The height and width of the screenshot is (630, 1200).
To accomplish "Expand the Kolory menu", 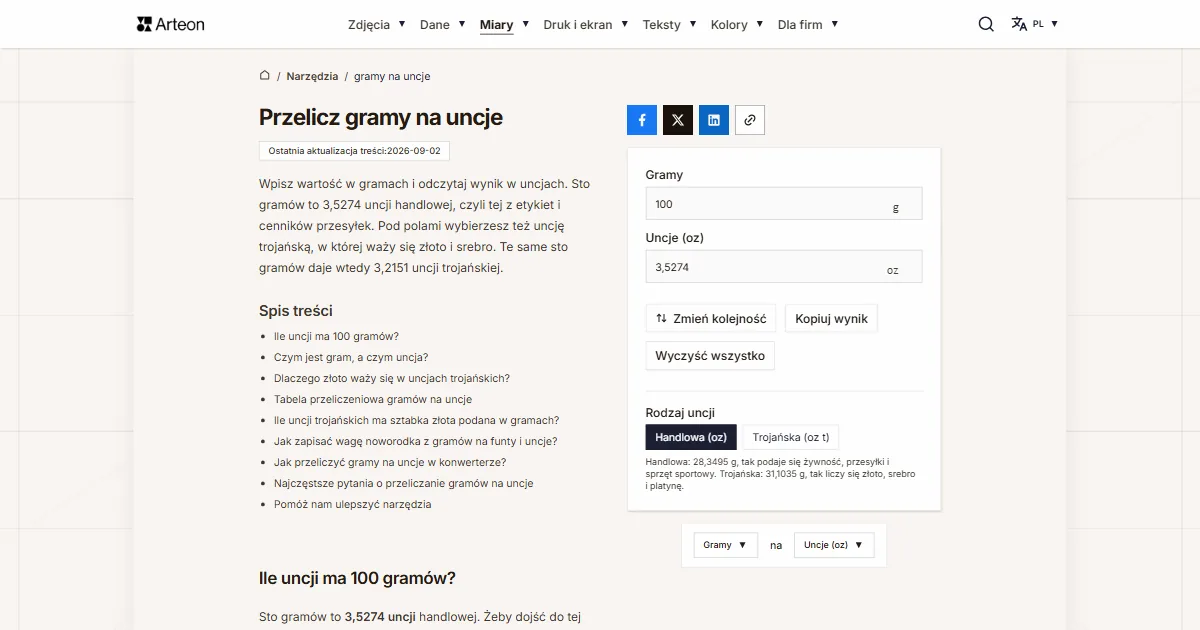I will click(x=737, y=24).
